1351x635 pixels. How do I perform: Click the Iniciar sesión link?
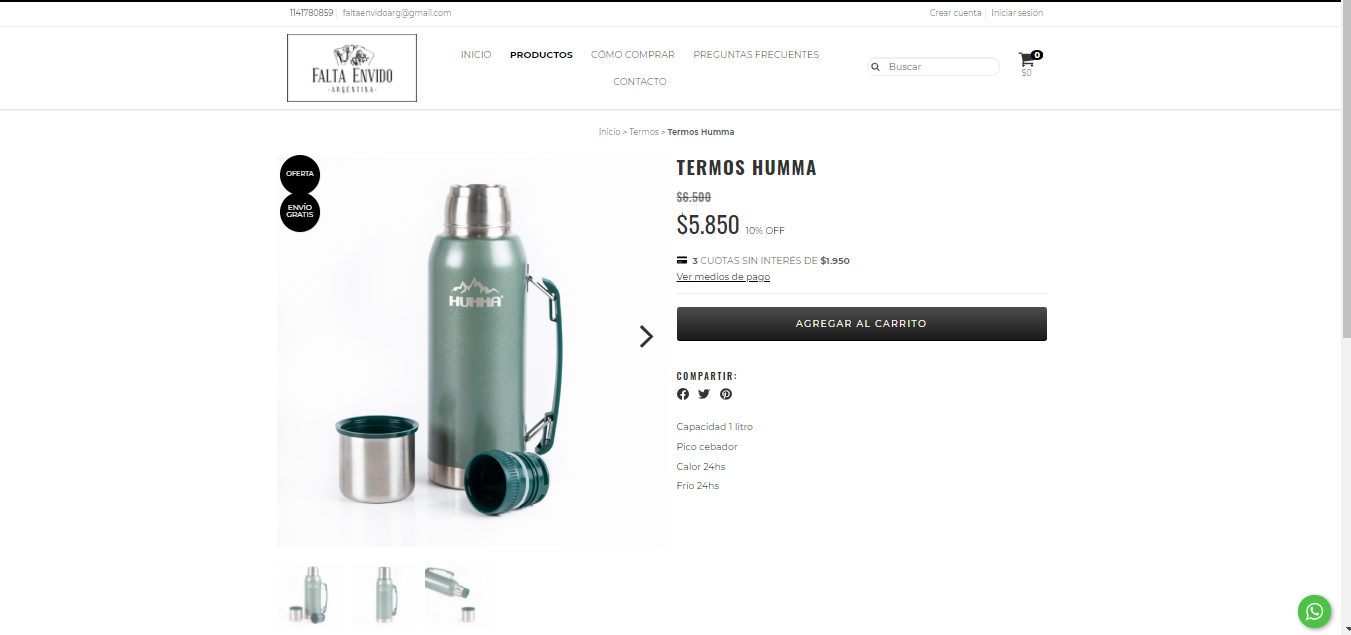coord(1017,13)
